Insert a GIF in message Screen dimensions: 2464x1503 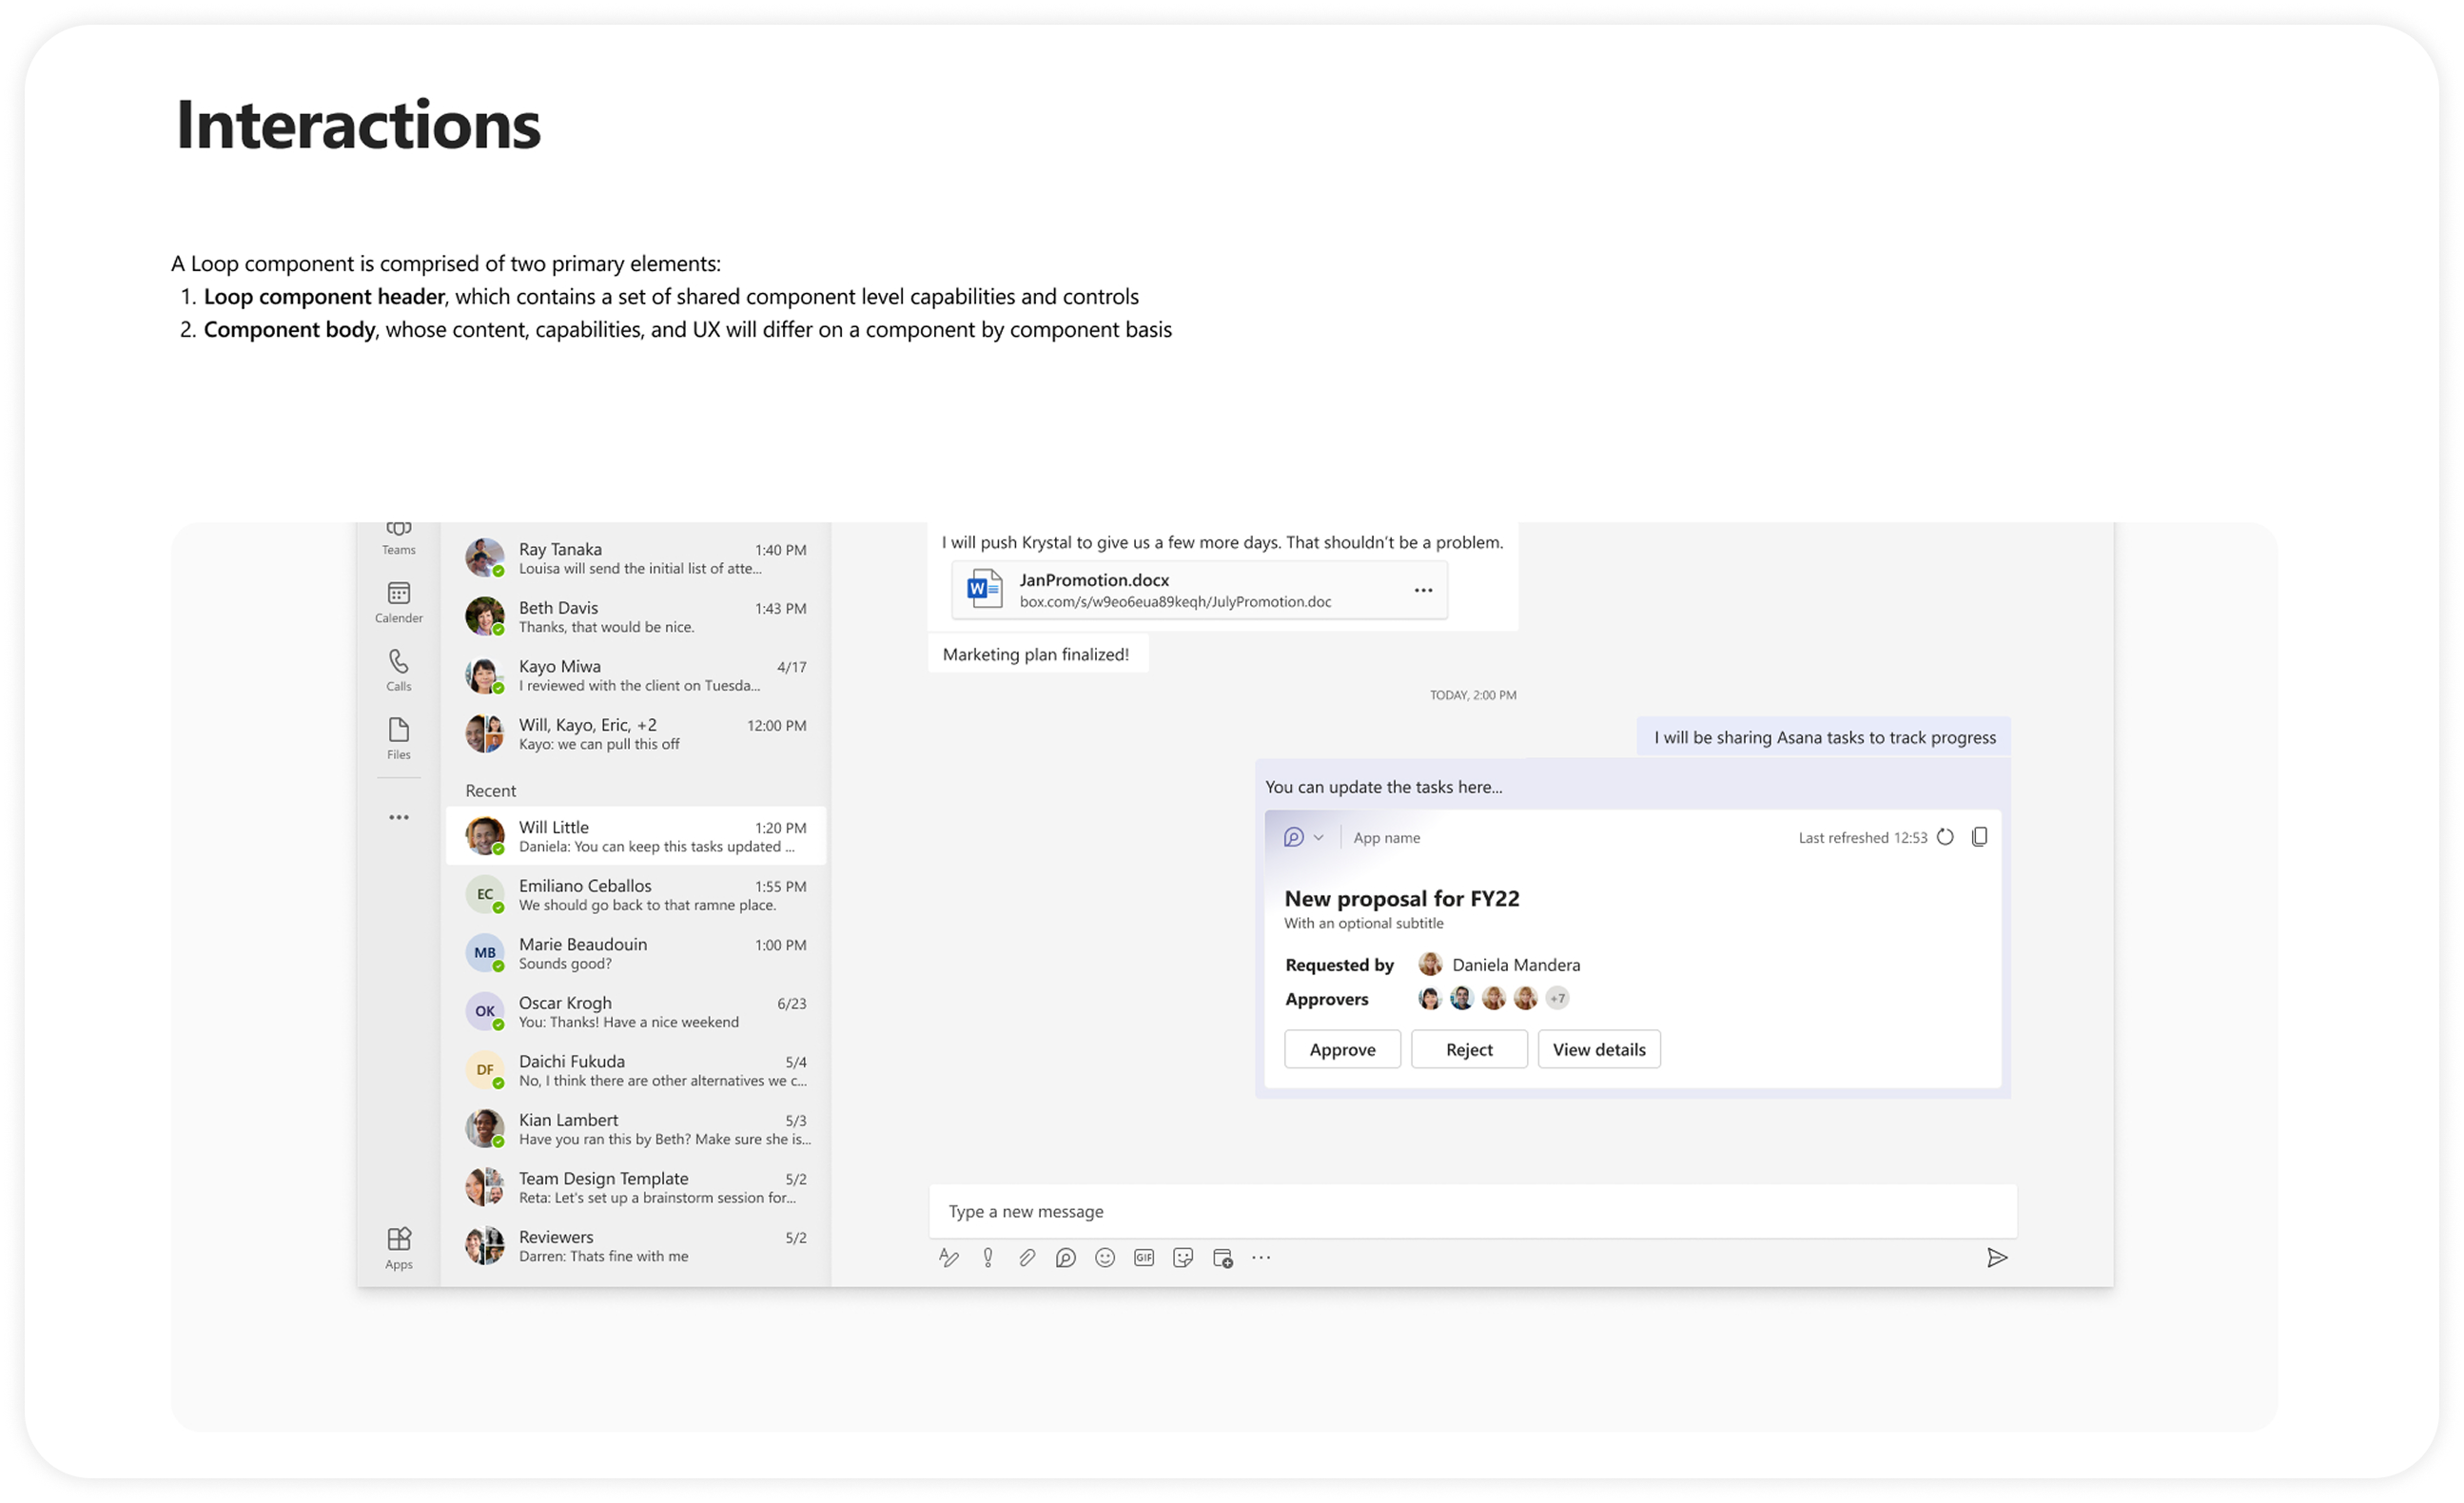(x=1143, y=1258)
